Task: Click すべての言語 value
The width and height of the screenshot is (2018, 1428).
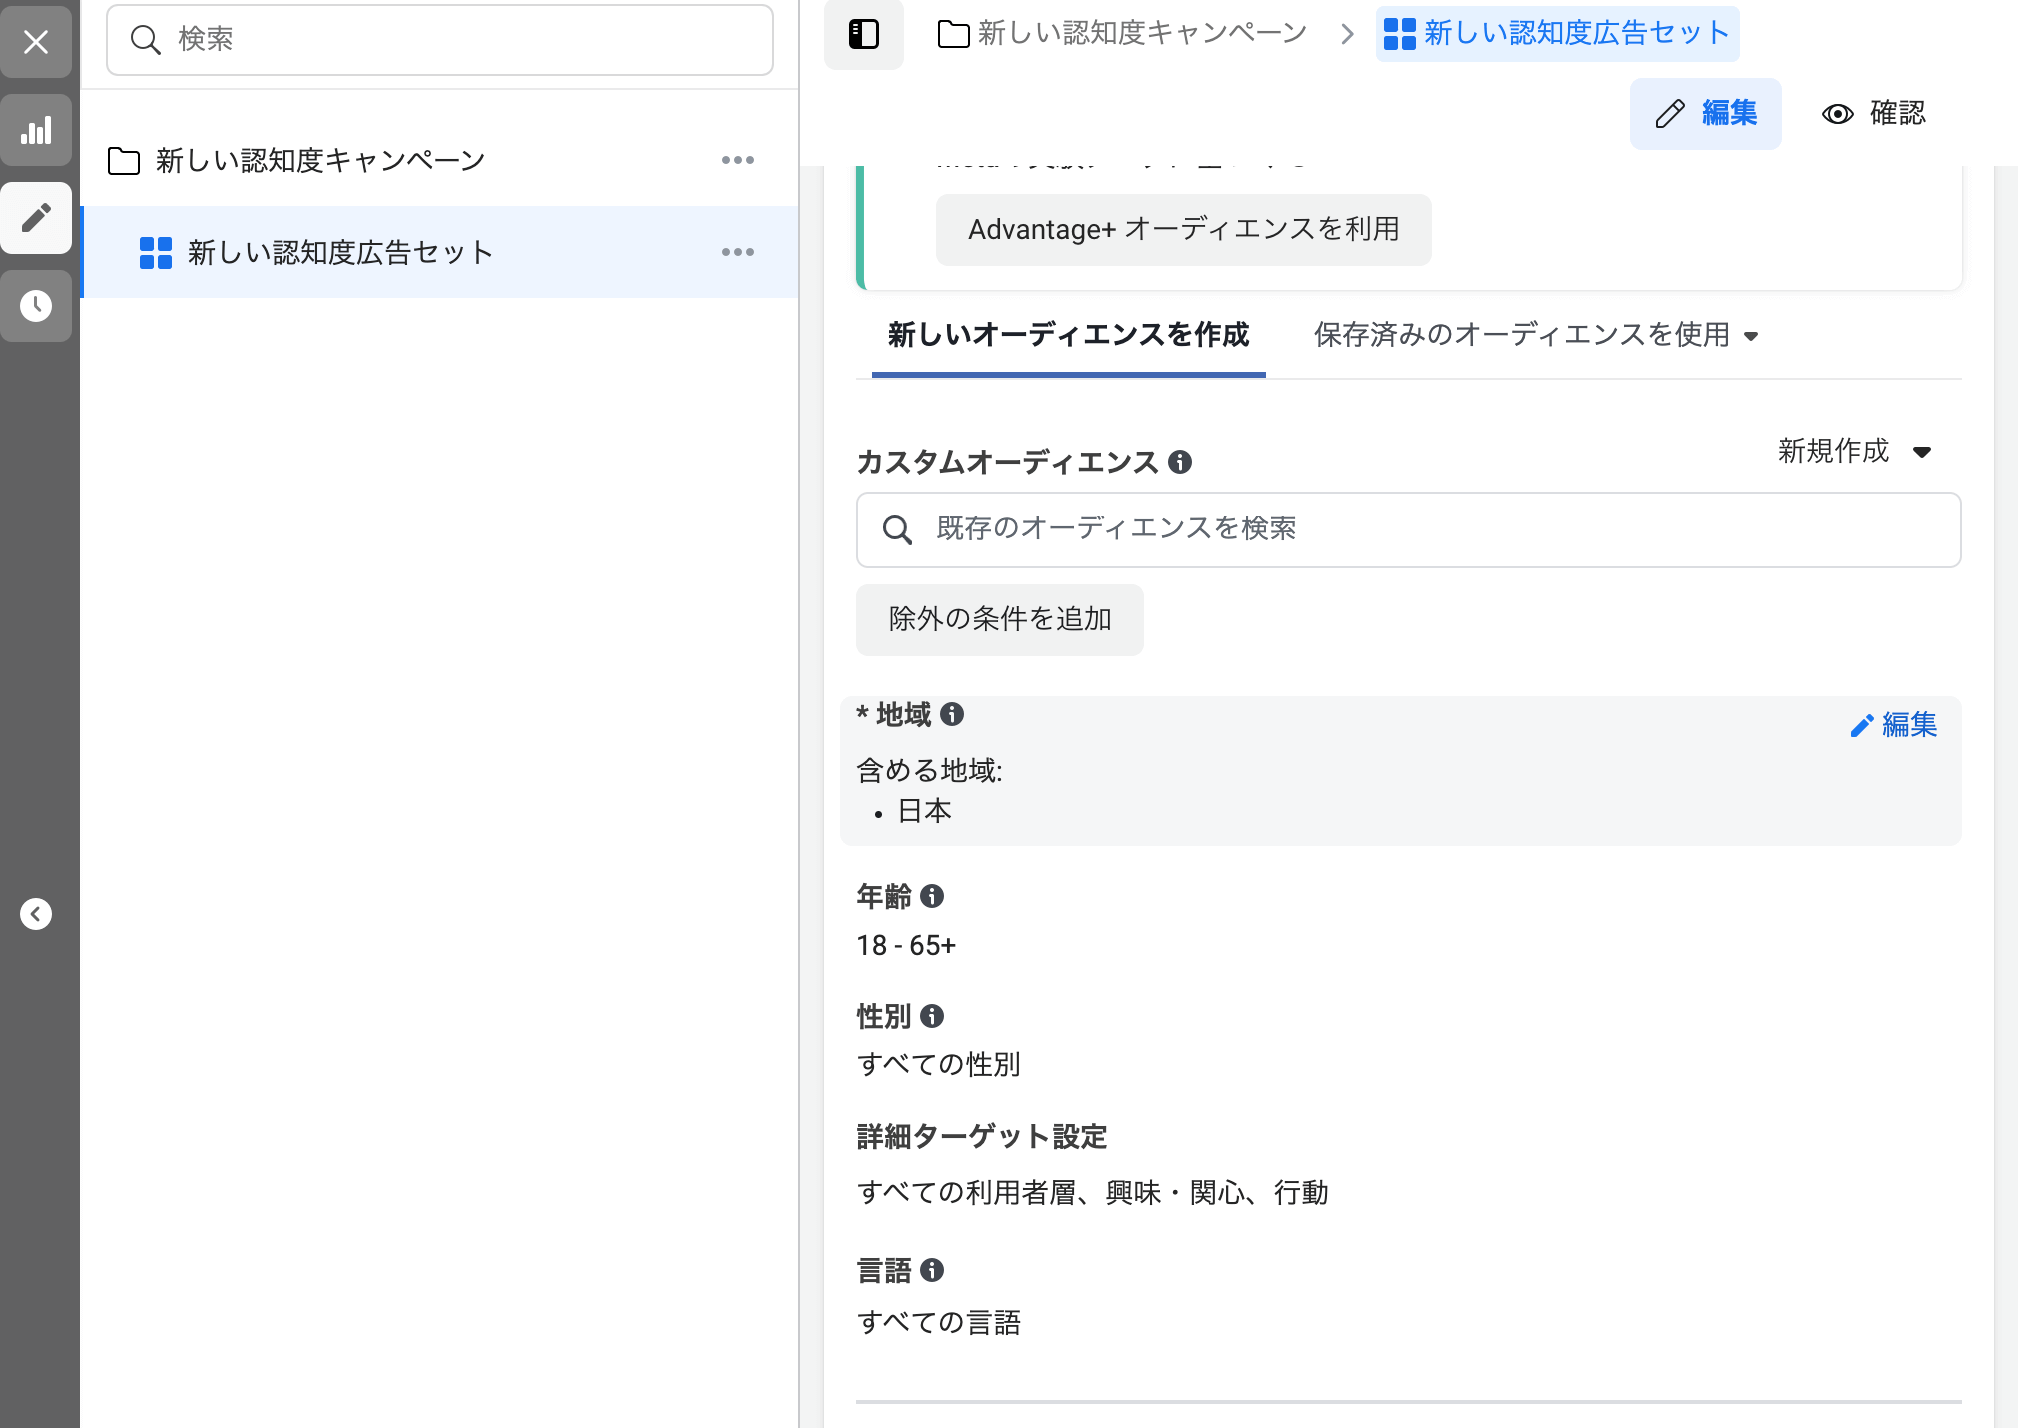Action: click(x=939, y=1323)
